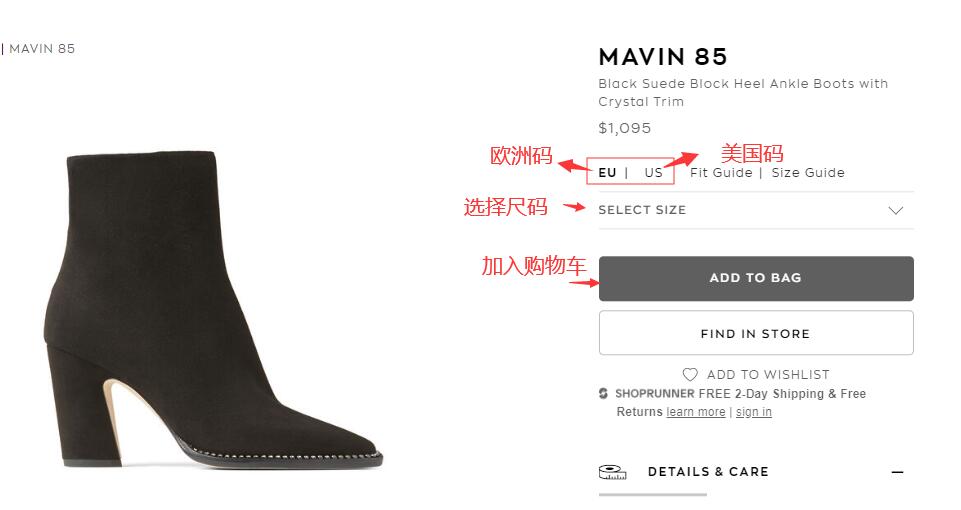Viewport: 961px width, 510px height.
Task: Select the DETAILS & CARE tab
Action: pos(708,472)
